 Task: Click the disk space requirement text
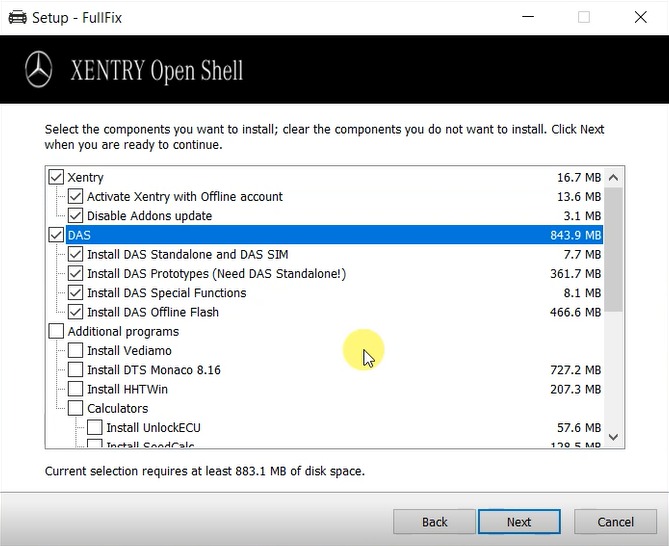(x=205, y=471)
